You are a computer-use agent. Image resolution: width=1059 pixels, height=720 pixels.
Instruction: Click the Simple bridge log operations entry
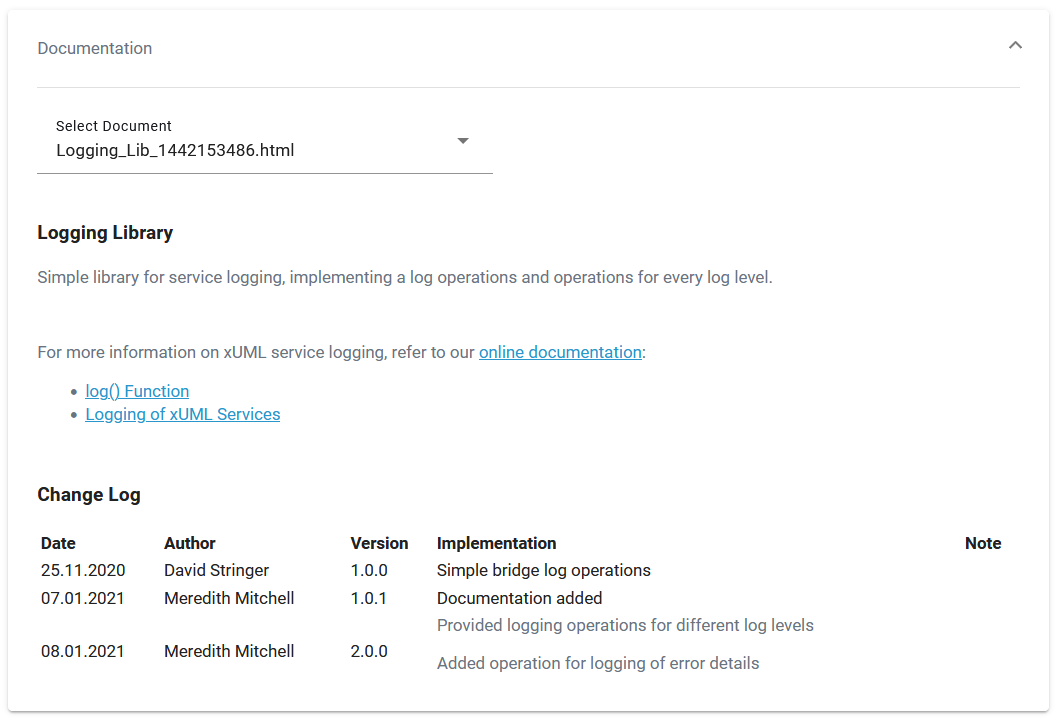[544, 570]
